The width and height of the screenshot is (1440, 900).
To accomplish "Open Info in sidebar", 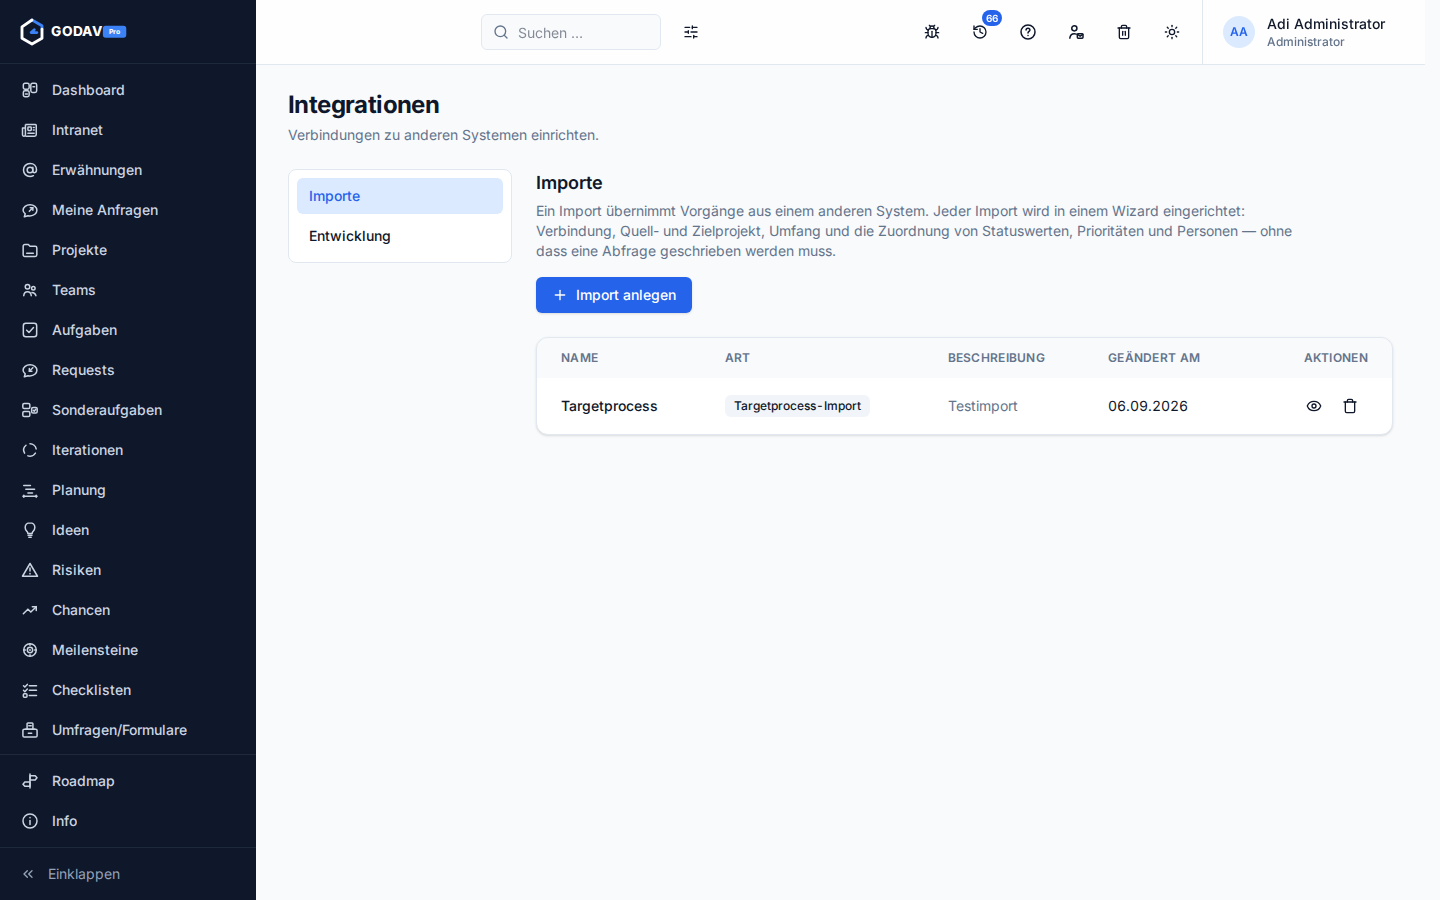I will click(128, 821).
